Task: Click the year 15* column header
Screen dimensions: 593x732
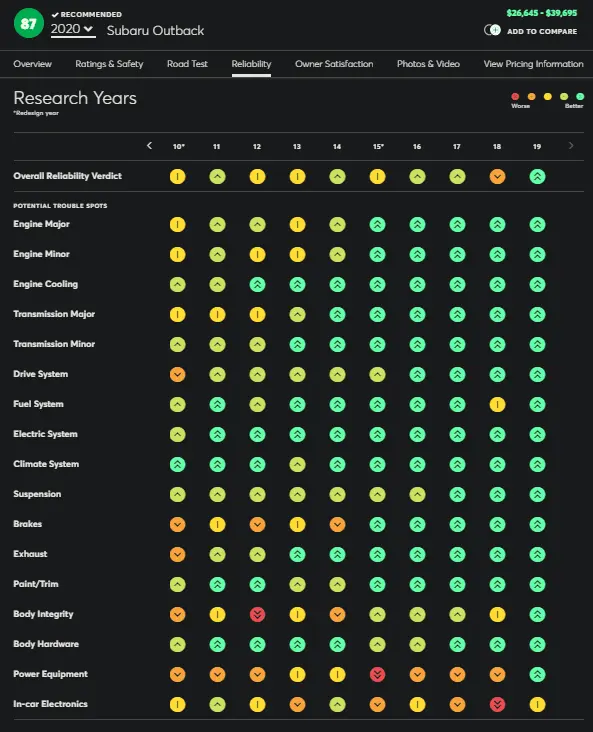Action: point(378,147)
